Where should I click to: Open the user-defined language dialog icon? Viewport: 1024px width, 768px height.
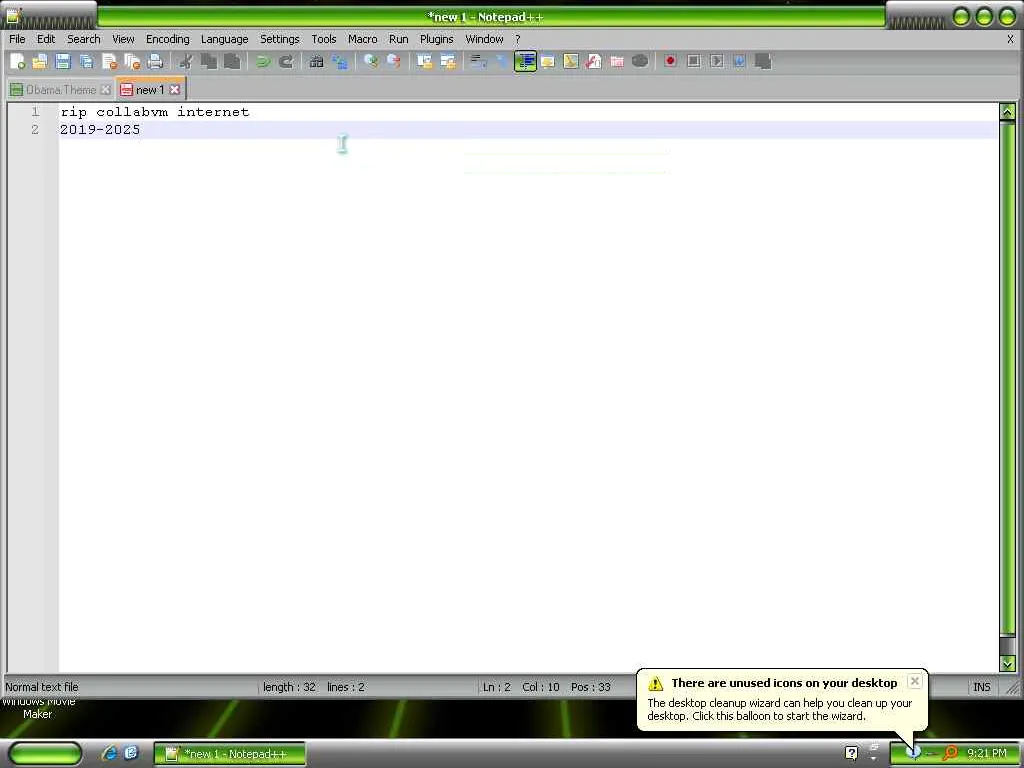pyautogui.click(x=548, y=61)
